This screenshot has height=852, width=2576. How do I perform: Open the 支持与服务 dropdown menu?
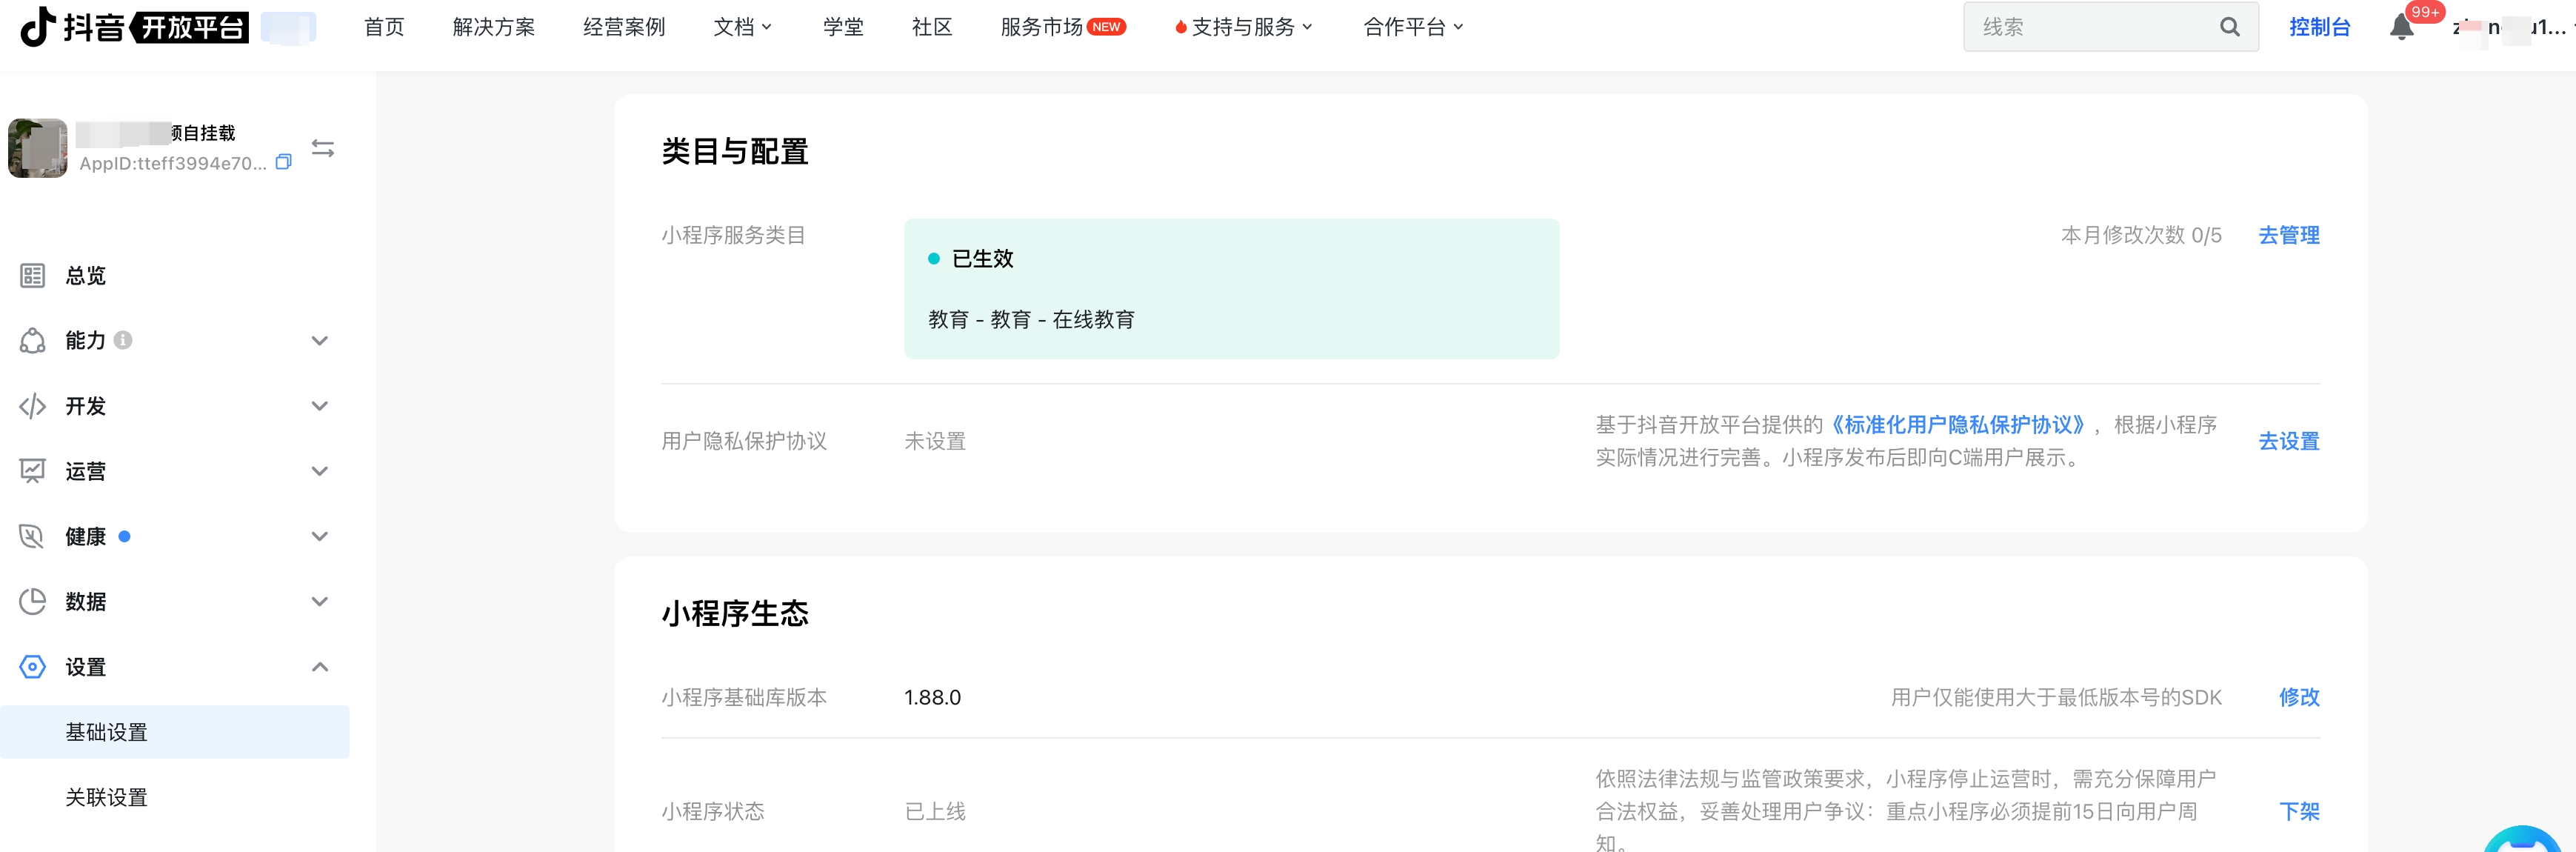1244,27
